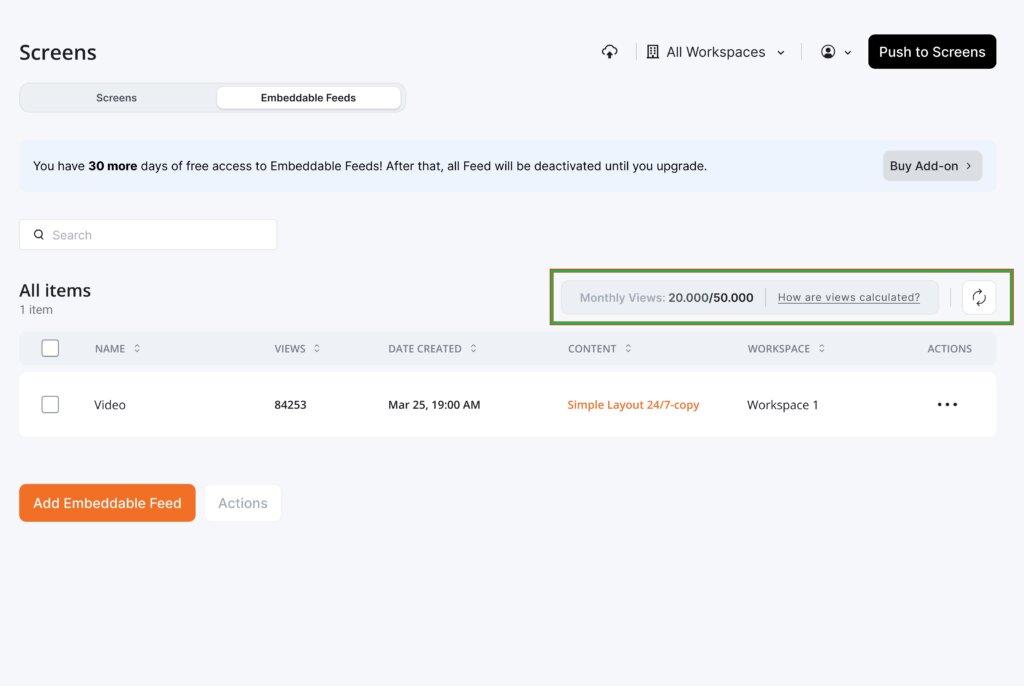Click the refresh views icon
The height and width of the screenshot is (686, 1024).
pos(979,297)
